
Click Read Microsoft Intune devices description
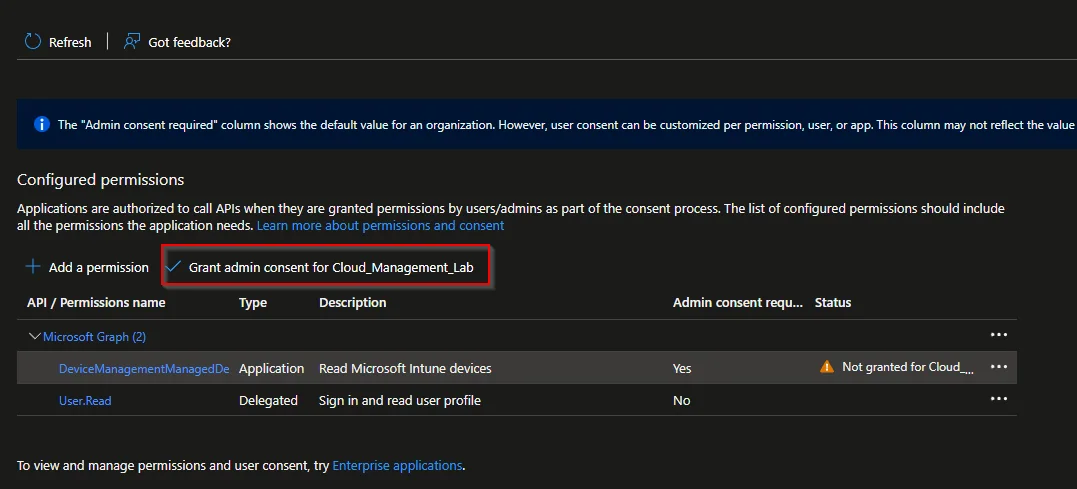click(405, 368)
